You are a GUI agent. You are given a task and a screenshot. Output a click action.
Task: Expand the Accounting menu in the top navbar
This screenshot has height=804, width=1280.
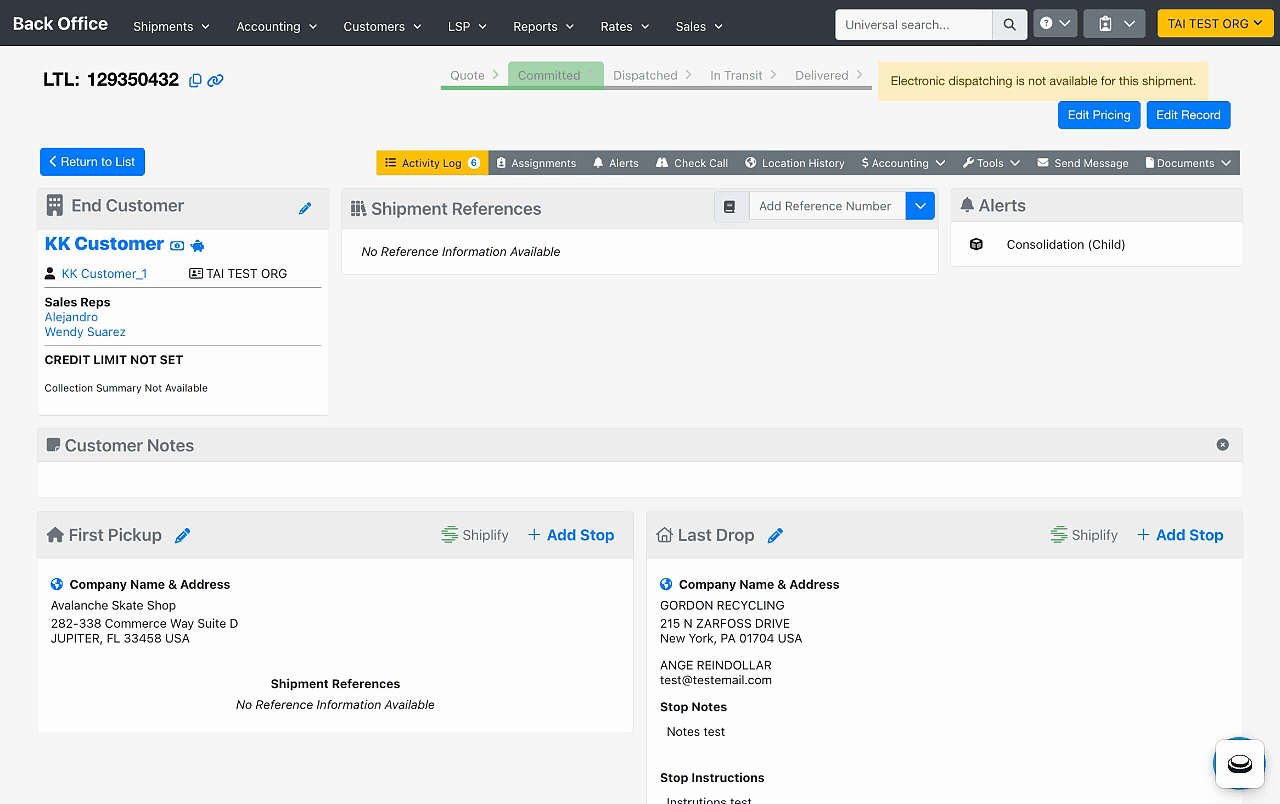[x=277, y=26]
